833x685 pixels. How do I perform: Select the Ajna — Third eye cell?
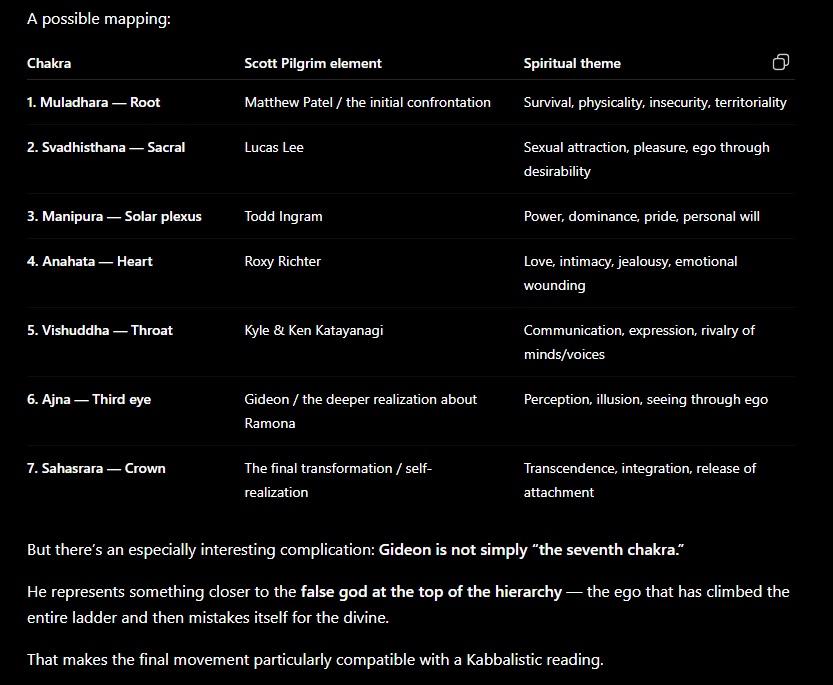89,399
